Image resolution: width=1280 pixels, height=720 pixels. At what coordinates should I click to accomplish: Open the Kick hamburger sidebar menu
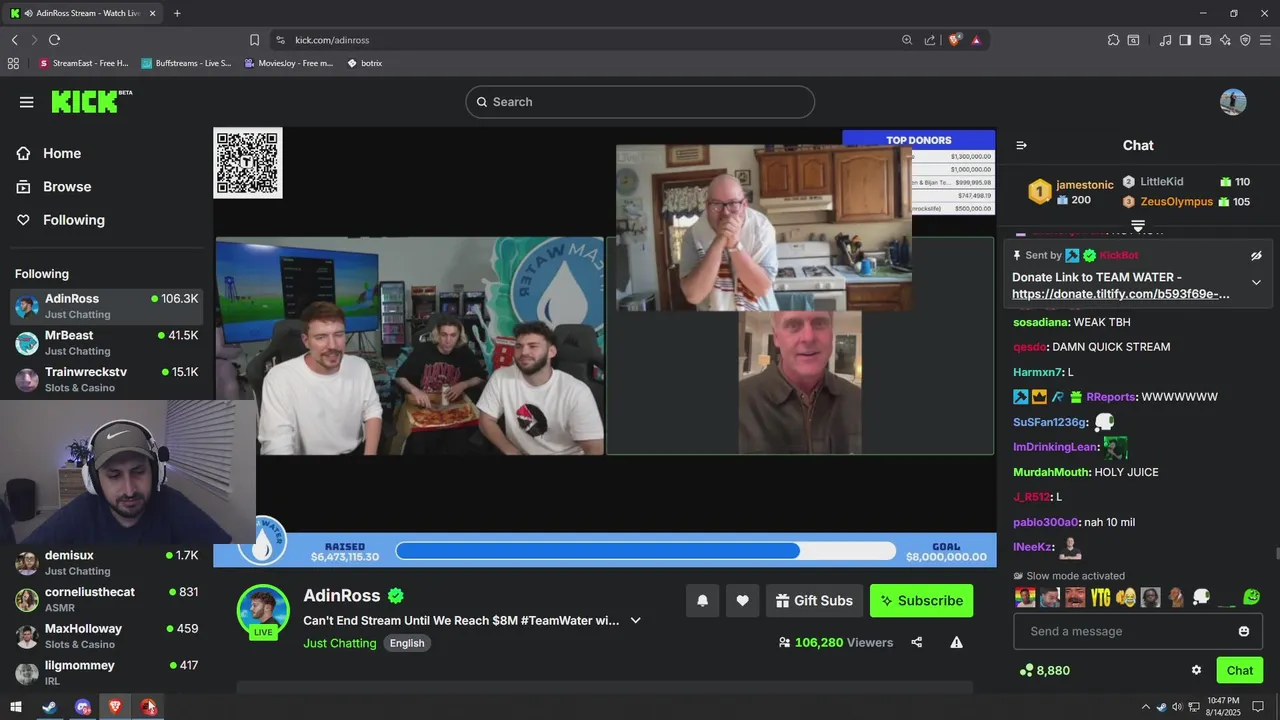pos(27,102)
